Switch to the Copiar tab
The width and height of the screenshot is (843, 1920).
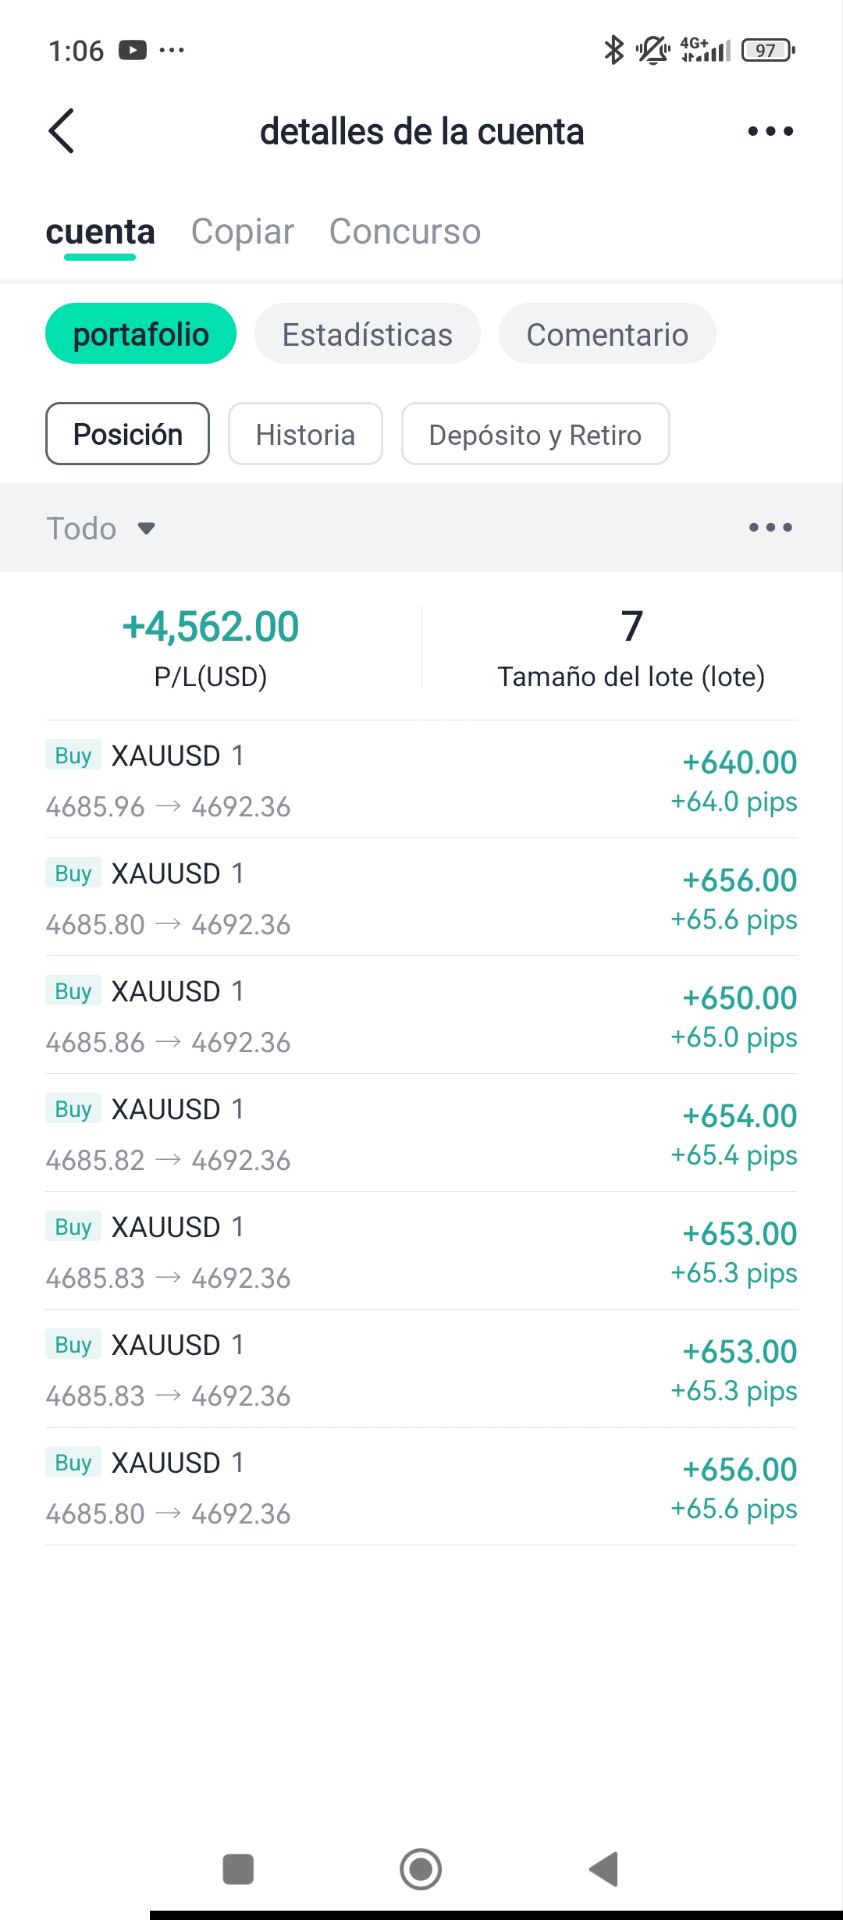(x=242, y=231)
